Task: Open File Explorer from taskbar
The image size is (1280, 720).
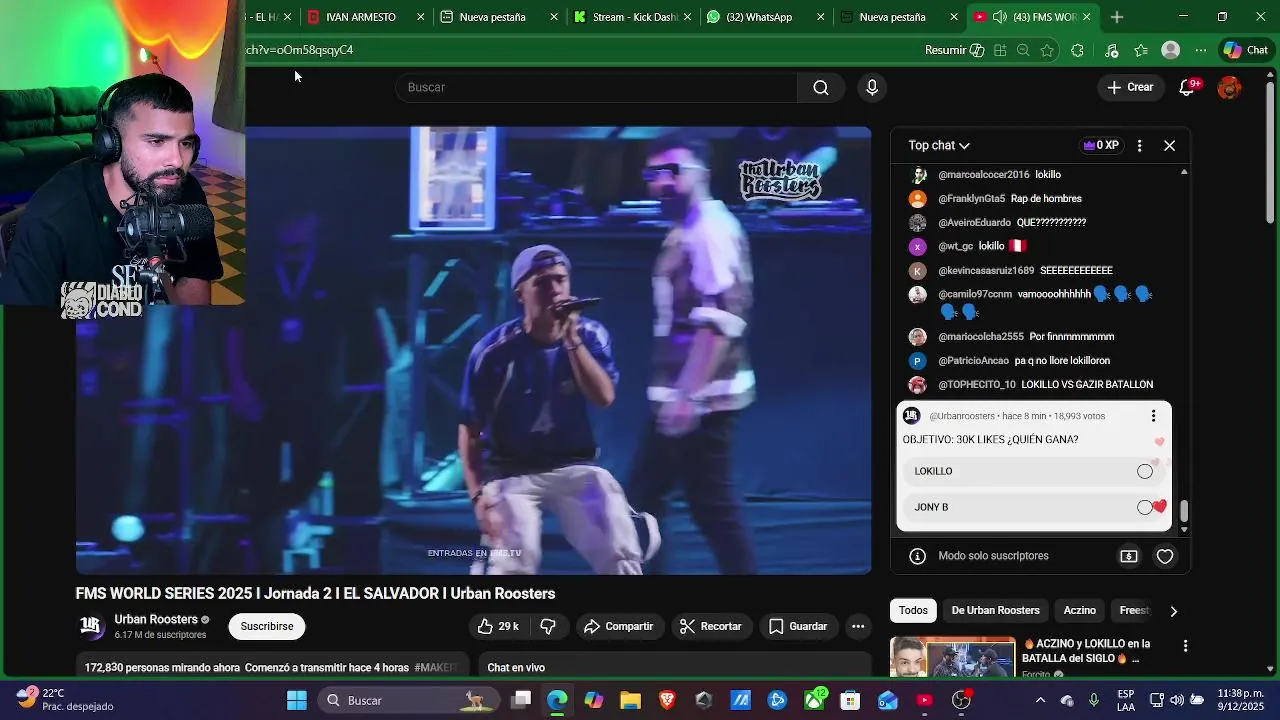Action: (x=630, y=700)
